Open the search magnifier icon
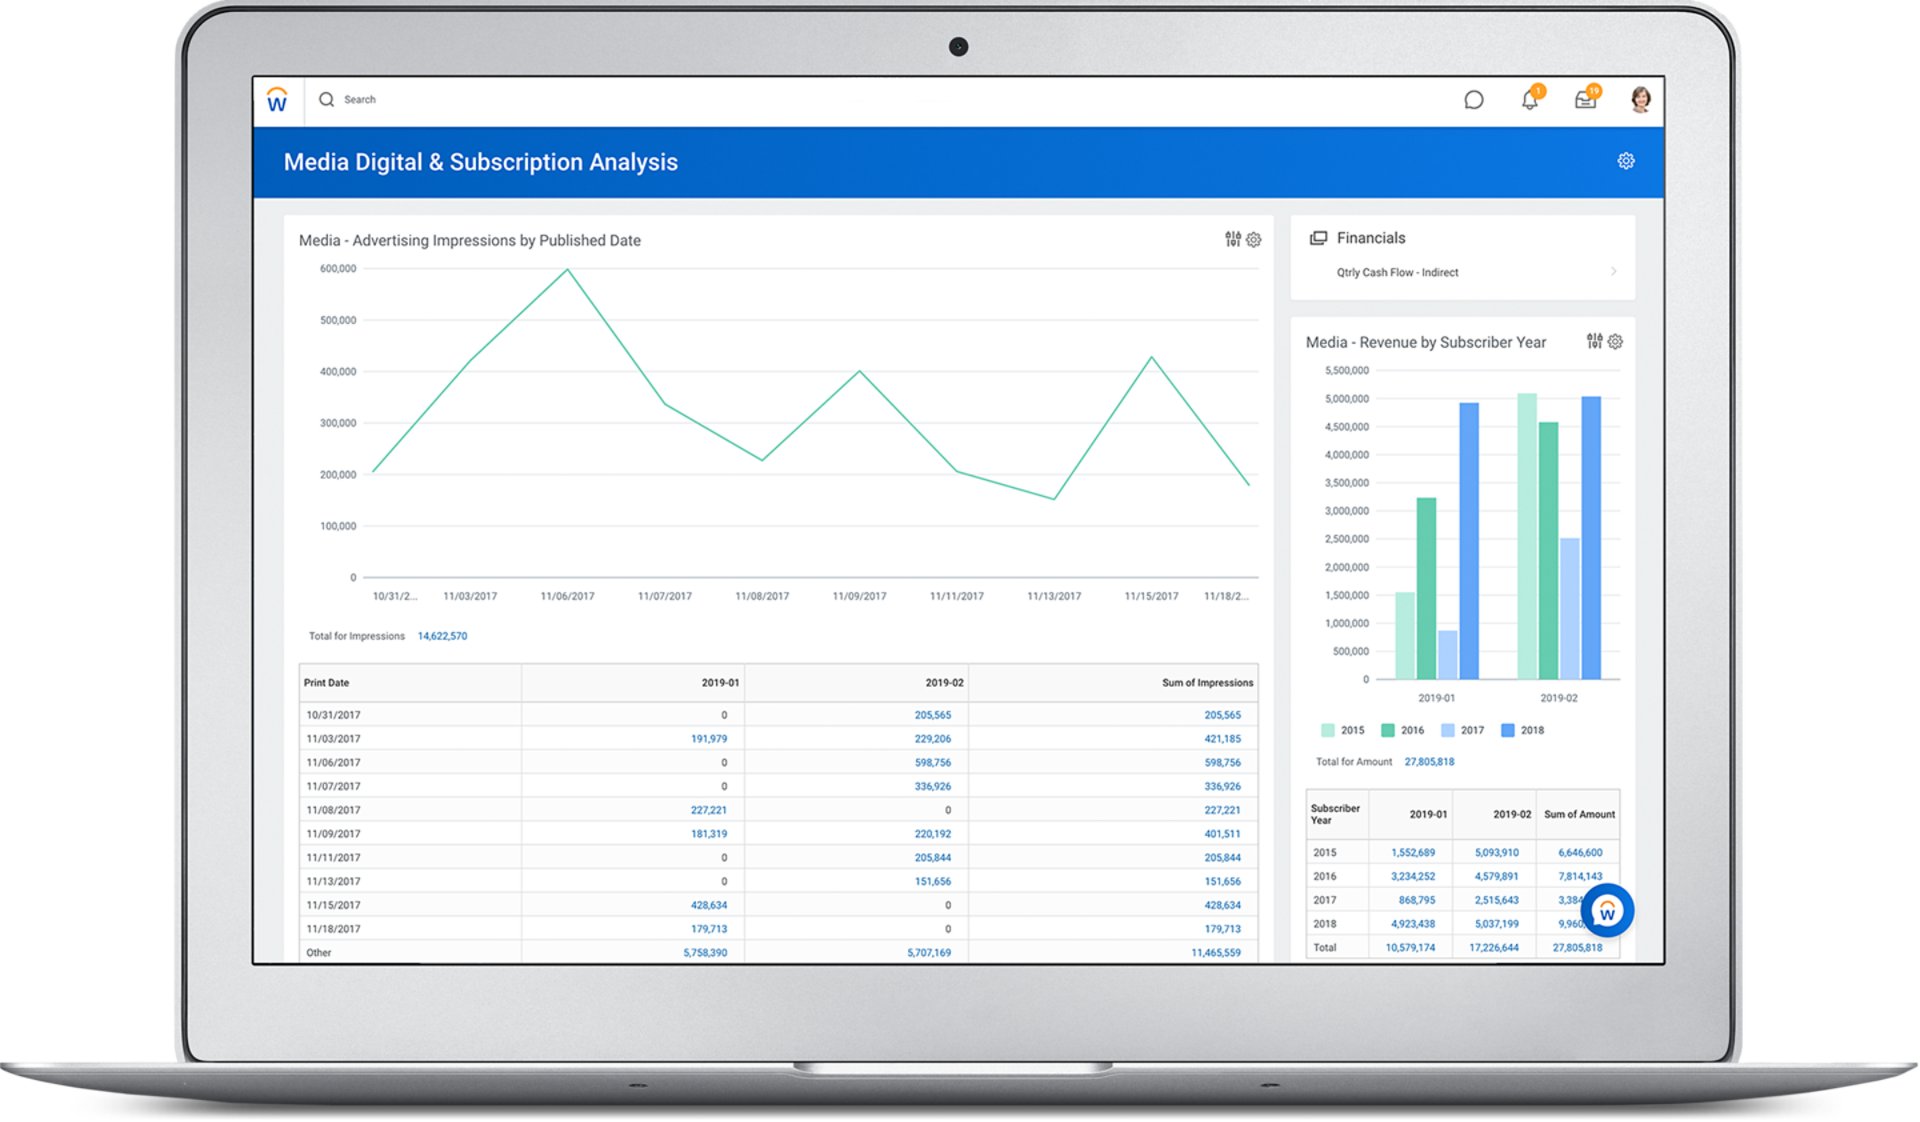1920x1122 pixels. (x=327, y=99)
